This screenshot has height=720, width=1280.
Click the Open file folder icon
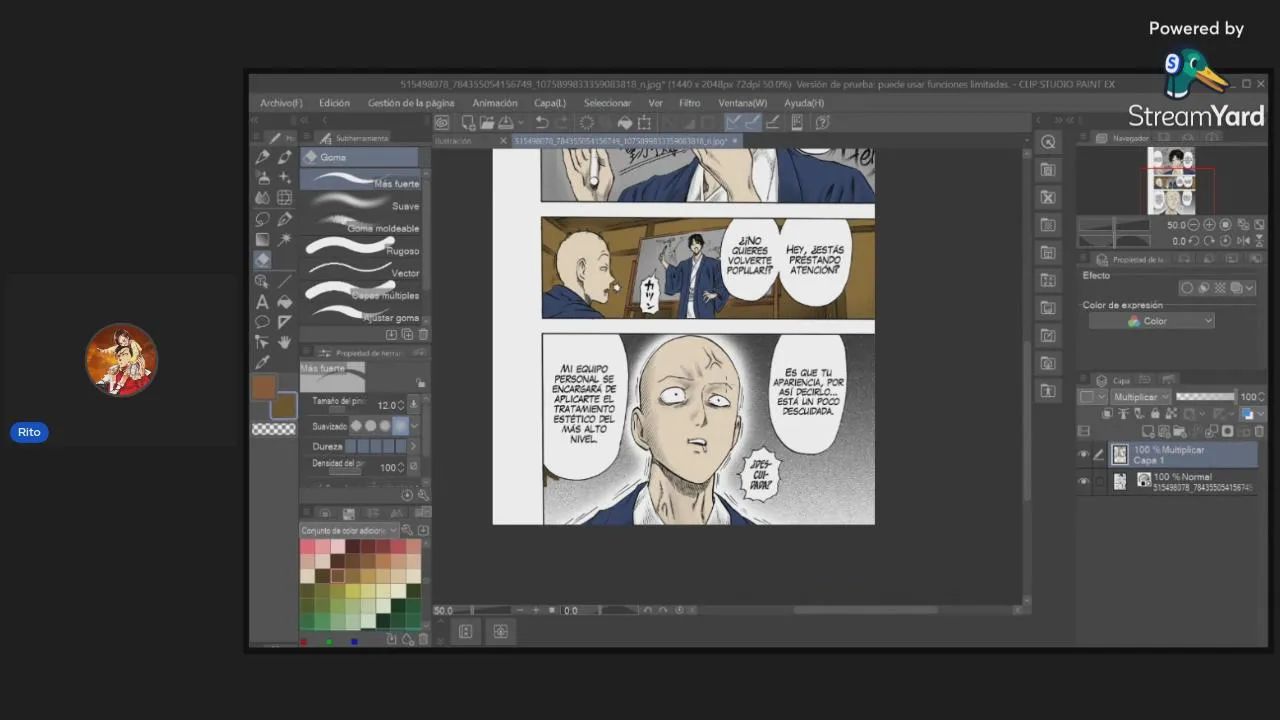click(x=486, y=122)
